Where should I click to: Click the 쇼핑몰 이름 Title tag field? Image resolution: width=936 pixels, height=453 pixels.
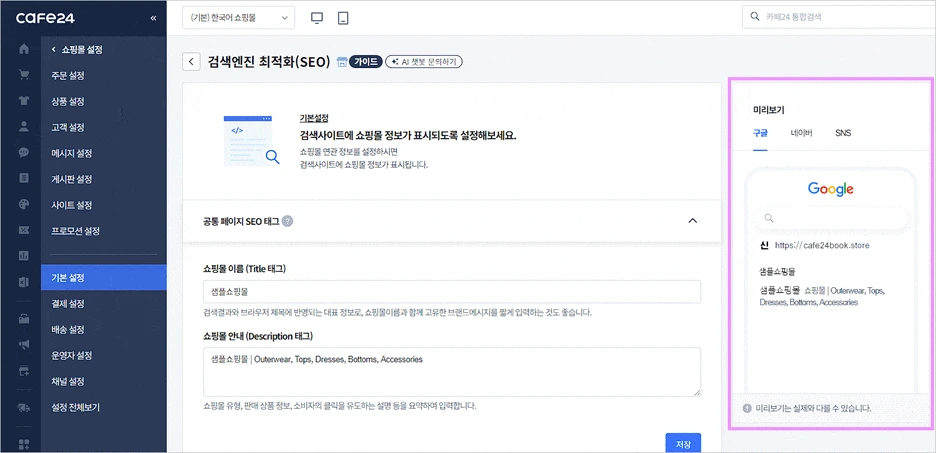click(x=452, y=292)
